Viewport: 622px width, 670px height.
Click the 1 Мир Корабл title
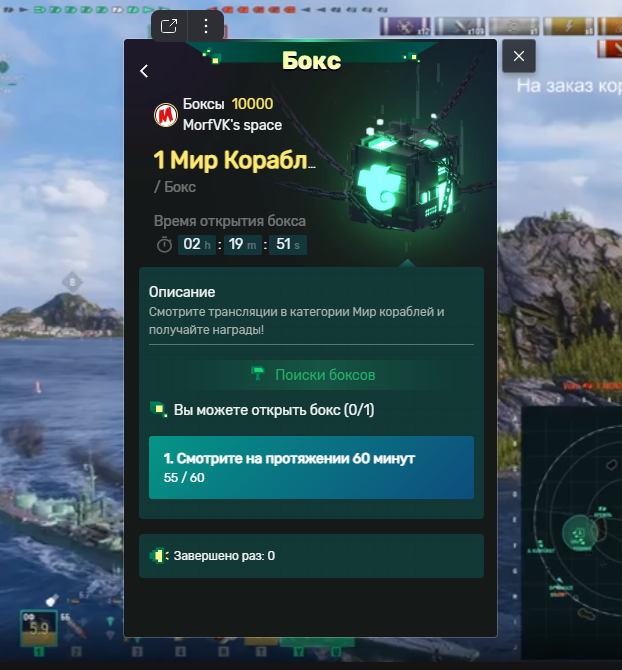pos(235,160)
